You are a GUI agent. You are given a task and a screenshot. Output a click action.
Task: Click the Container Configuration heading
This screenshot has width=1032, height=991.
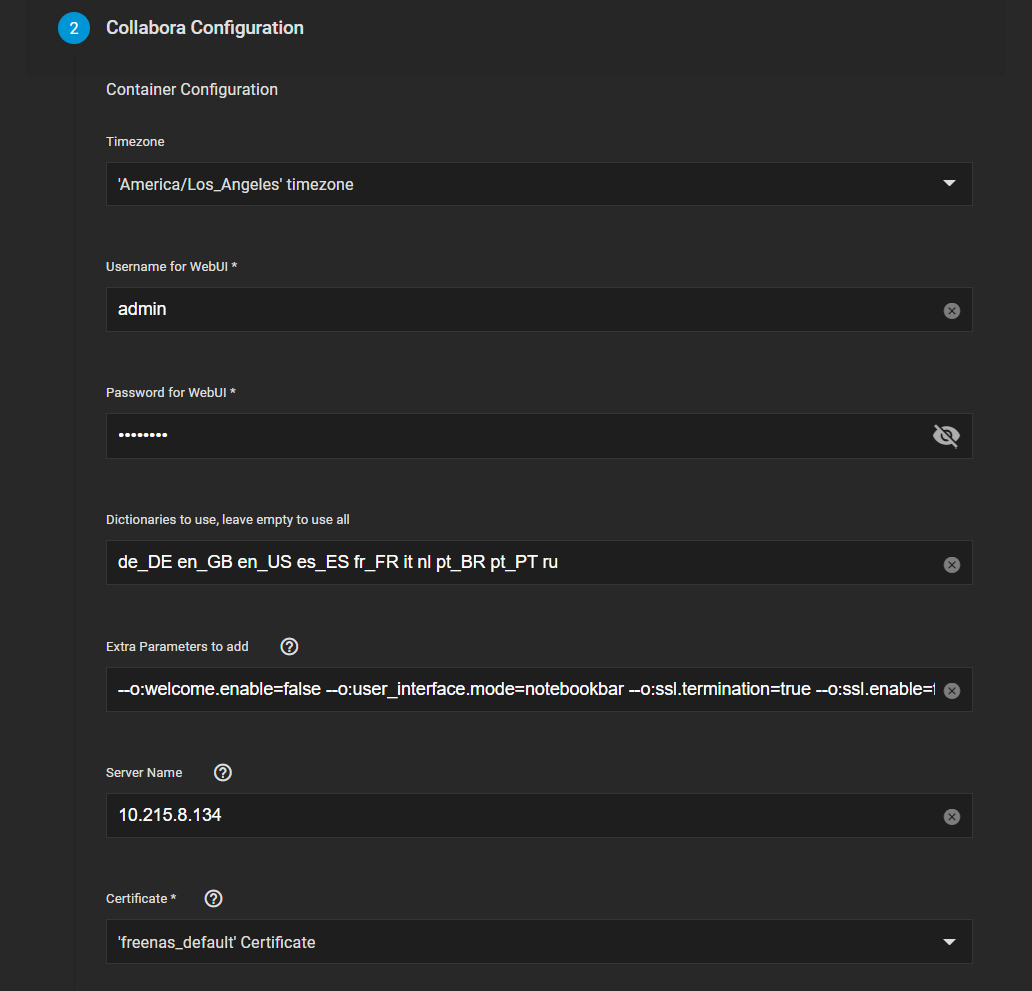tap(192, 89)
